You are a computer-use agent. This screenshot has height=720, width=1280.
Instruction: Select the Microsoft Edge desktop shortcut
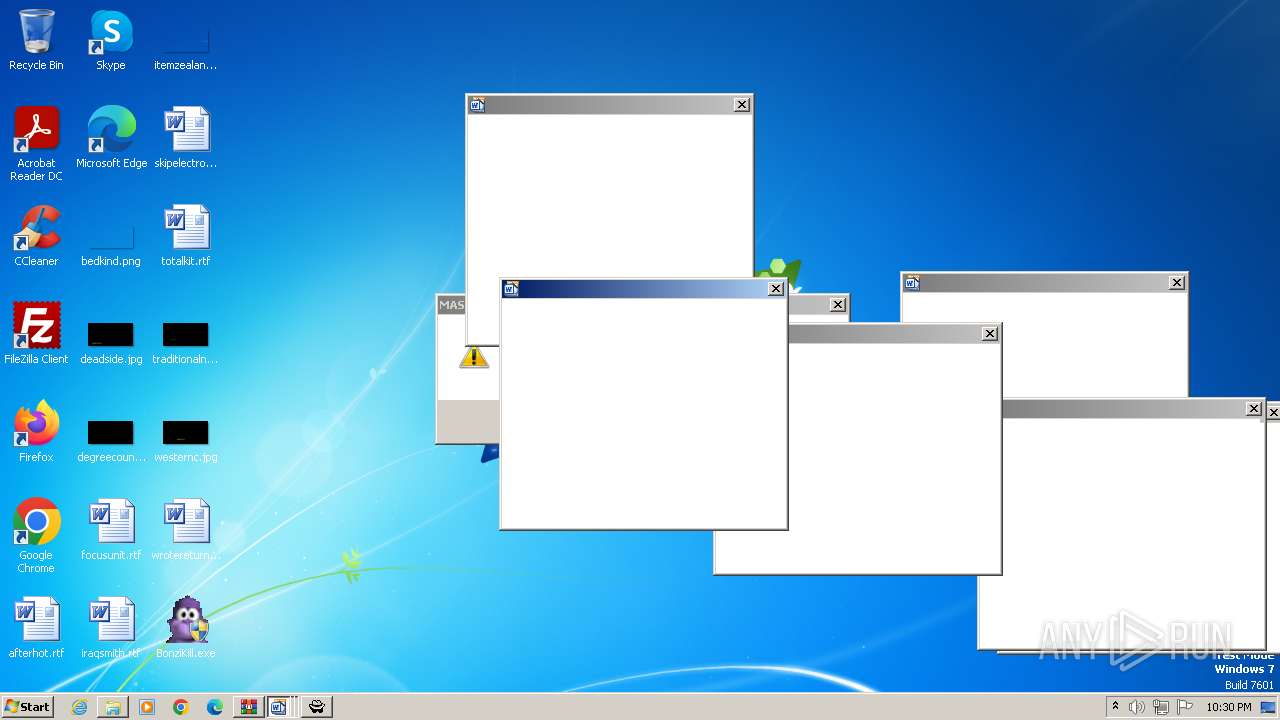111,138
